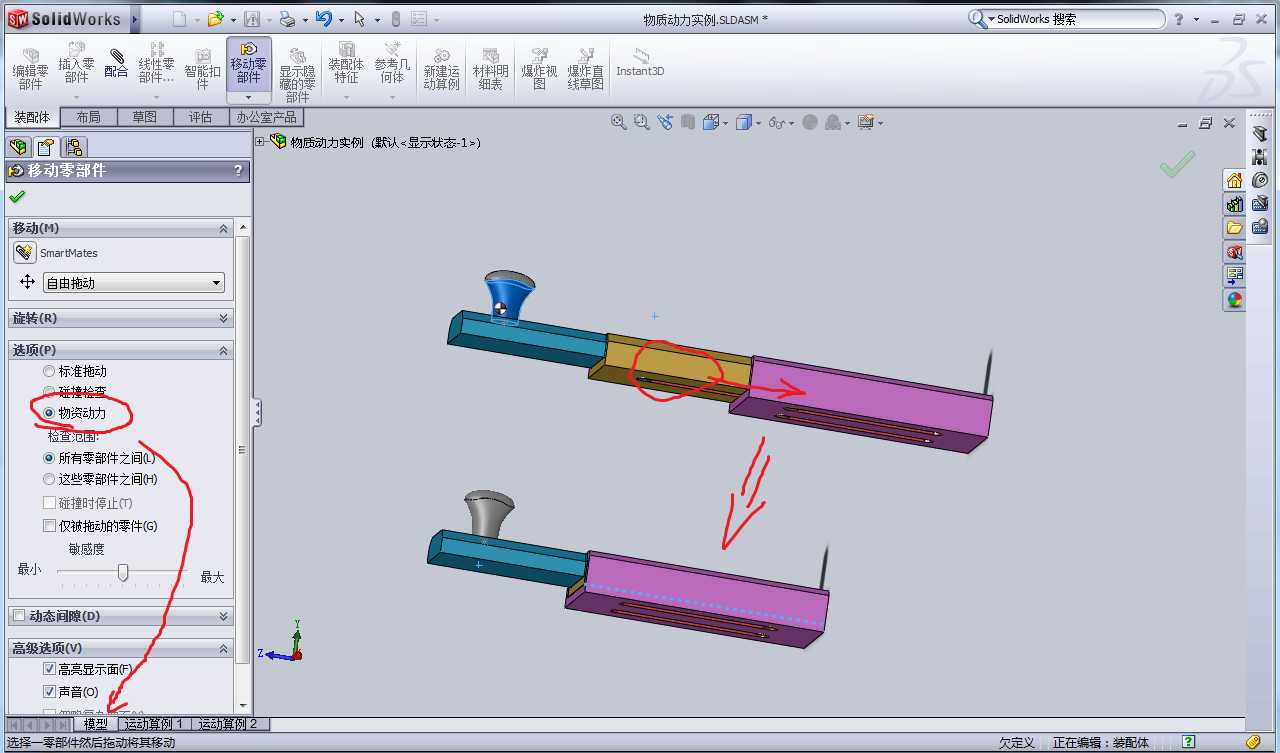Open the Appearances color ball pane
Screen dimensions: 1280x753
[1234, 300]
